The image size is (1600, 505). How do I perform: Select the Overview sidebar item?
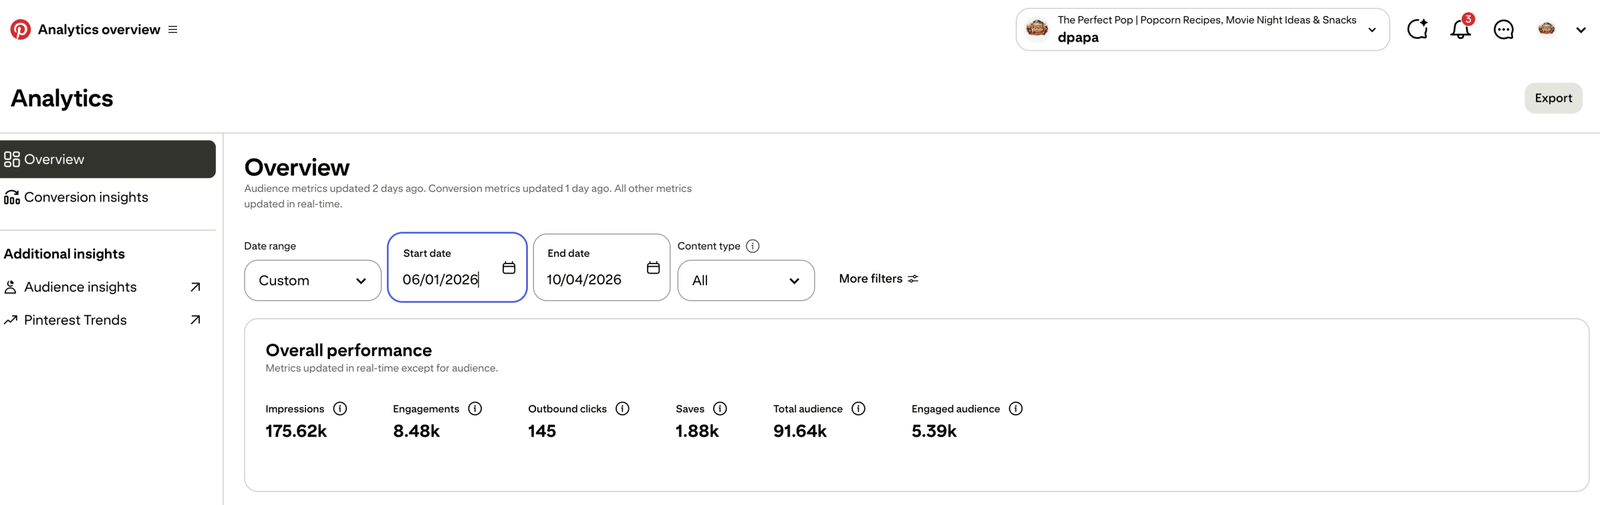tap(108, 159)
